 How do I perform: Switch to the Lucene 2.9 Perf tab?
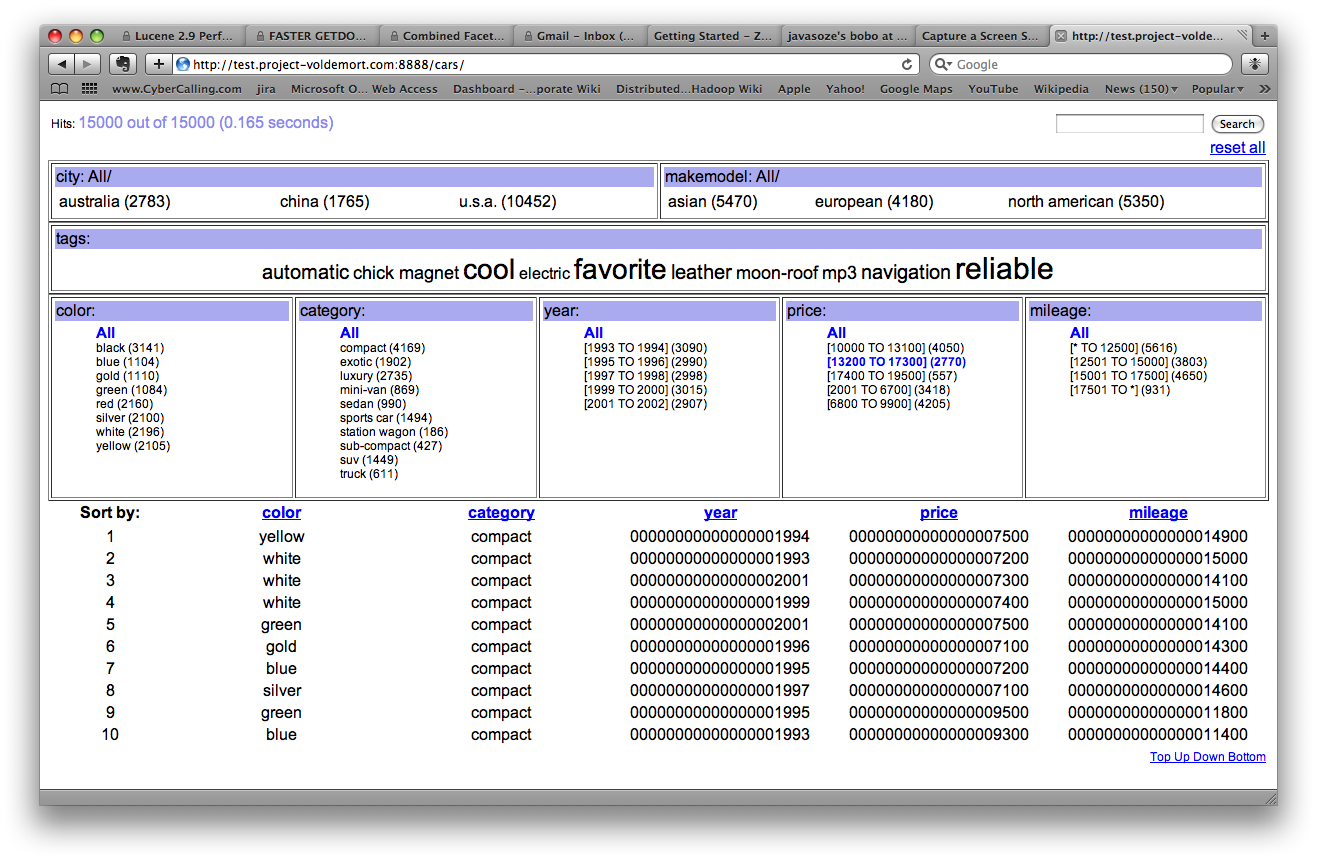pos(177,36)
